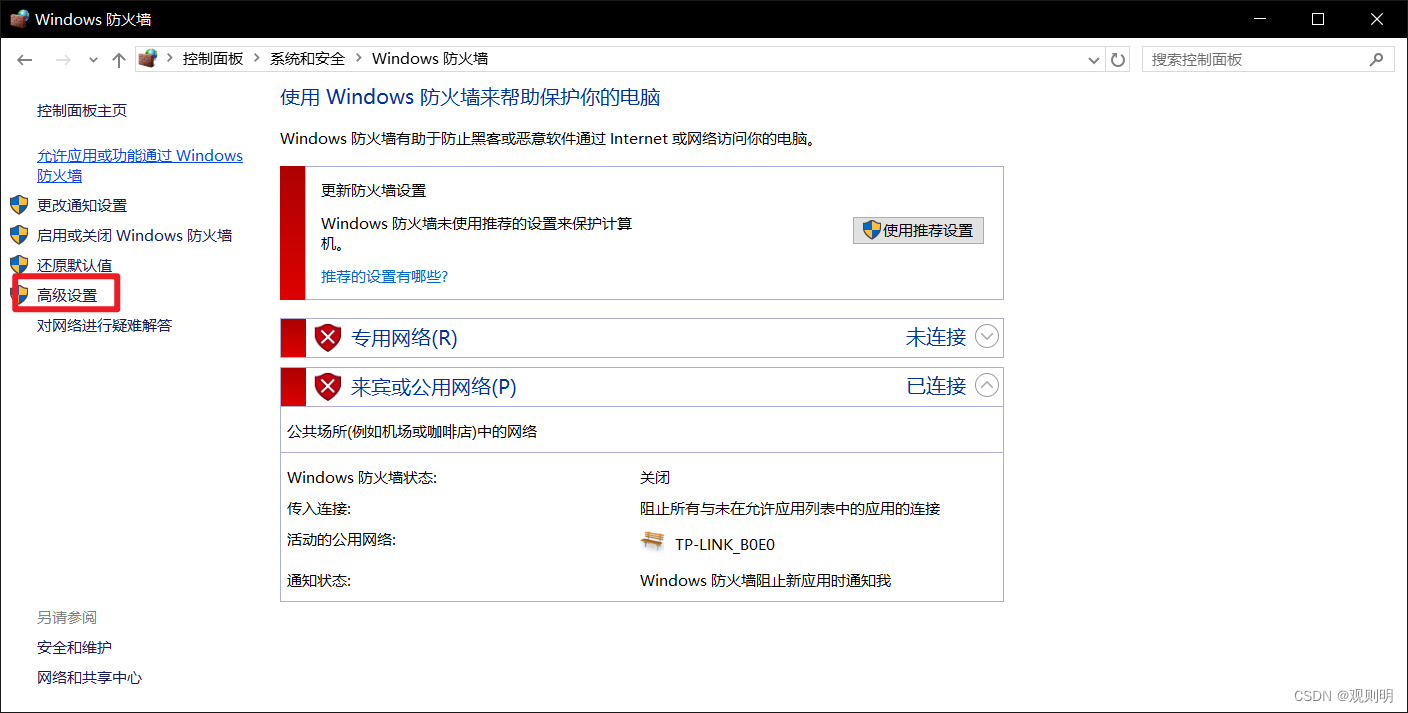
Task: Click the window title bar firewall icon
Action: coord(19,19)
